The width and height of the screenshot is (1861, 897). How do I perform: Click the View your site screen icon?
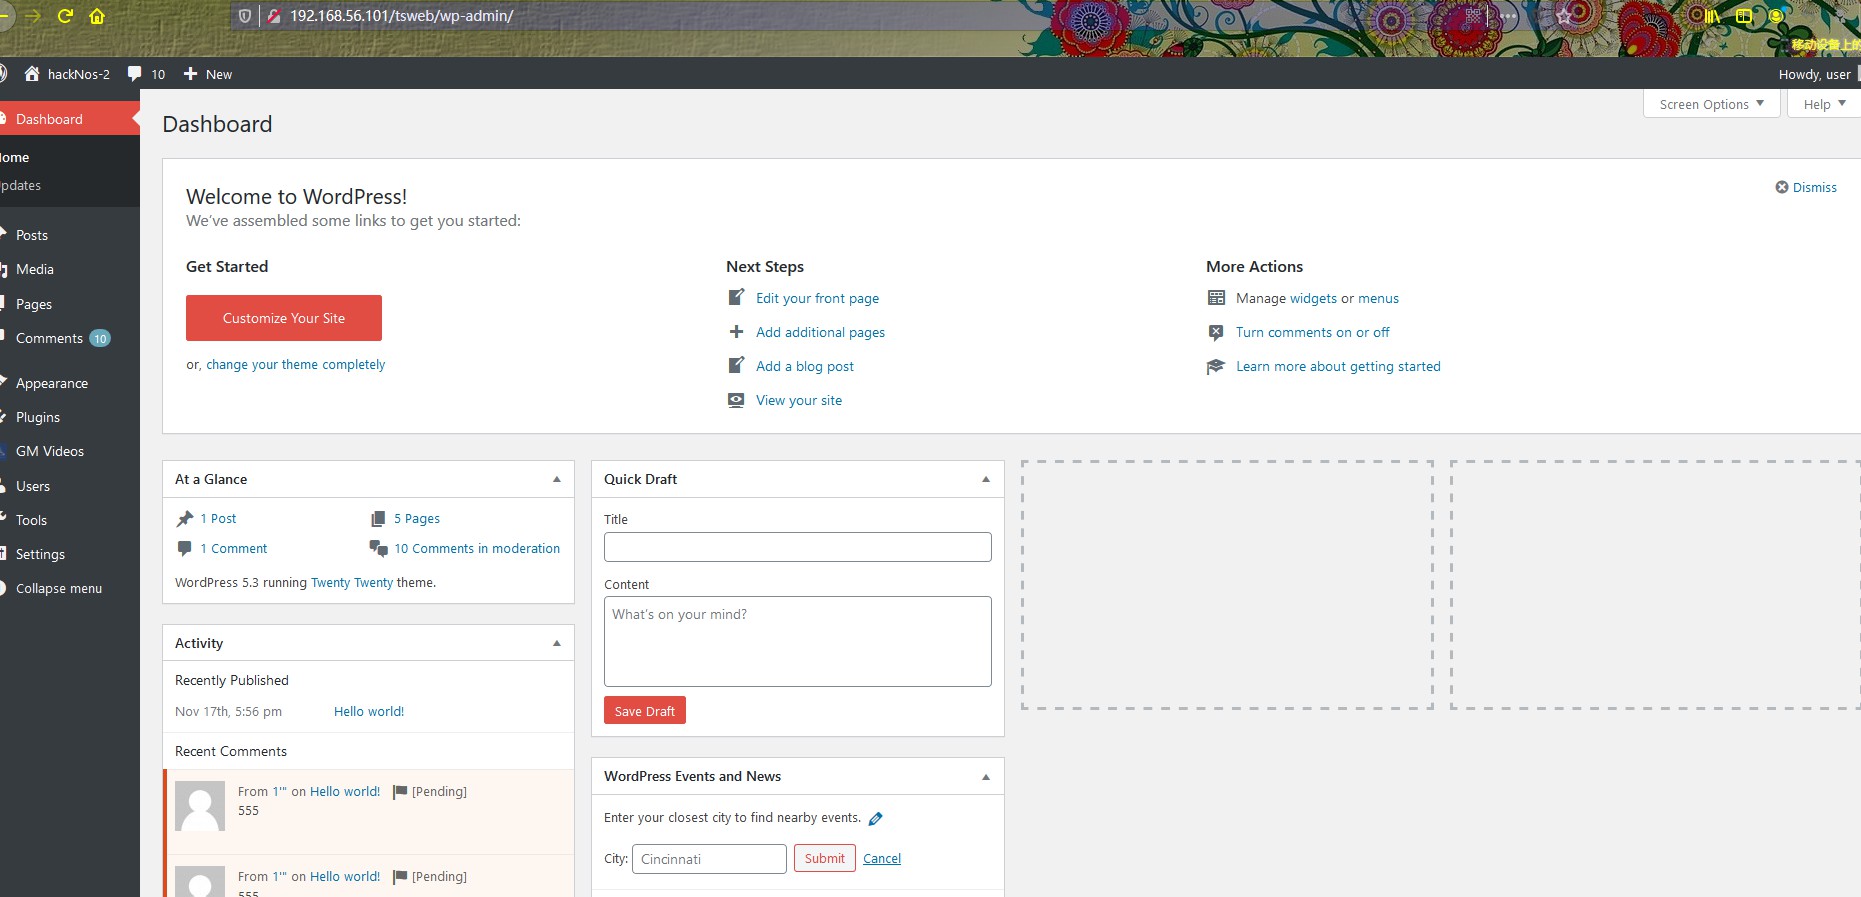pos(736,400)
